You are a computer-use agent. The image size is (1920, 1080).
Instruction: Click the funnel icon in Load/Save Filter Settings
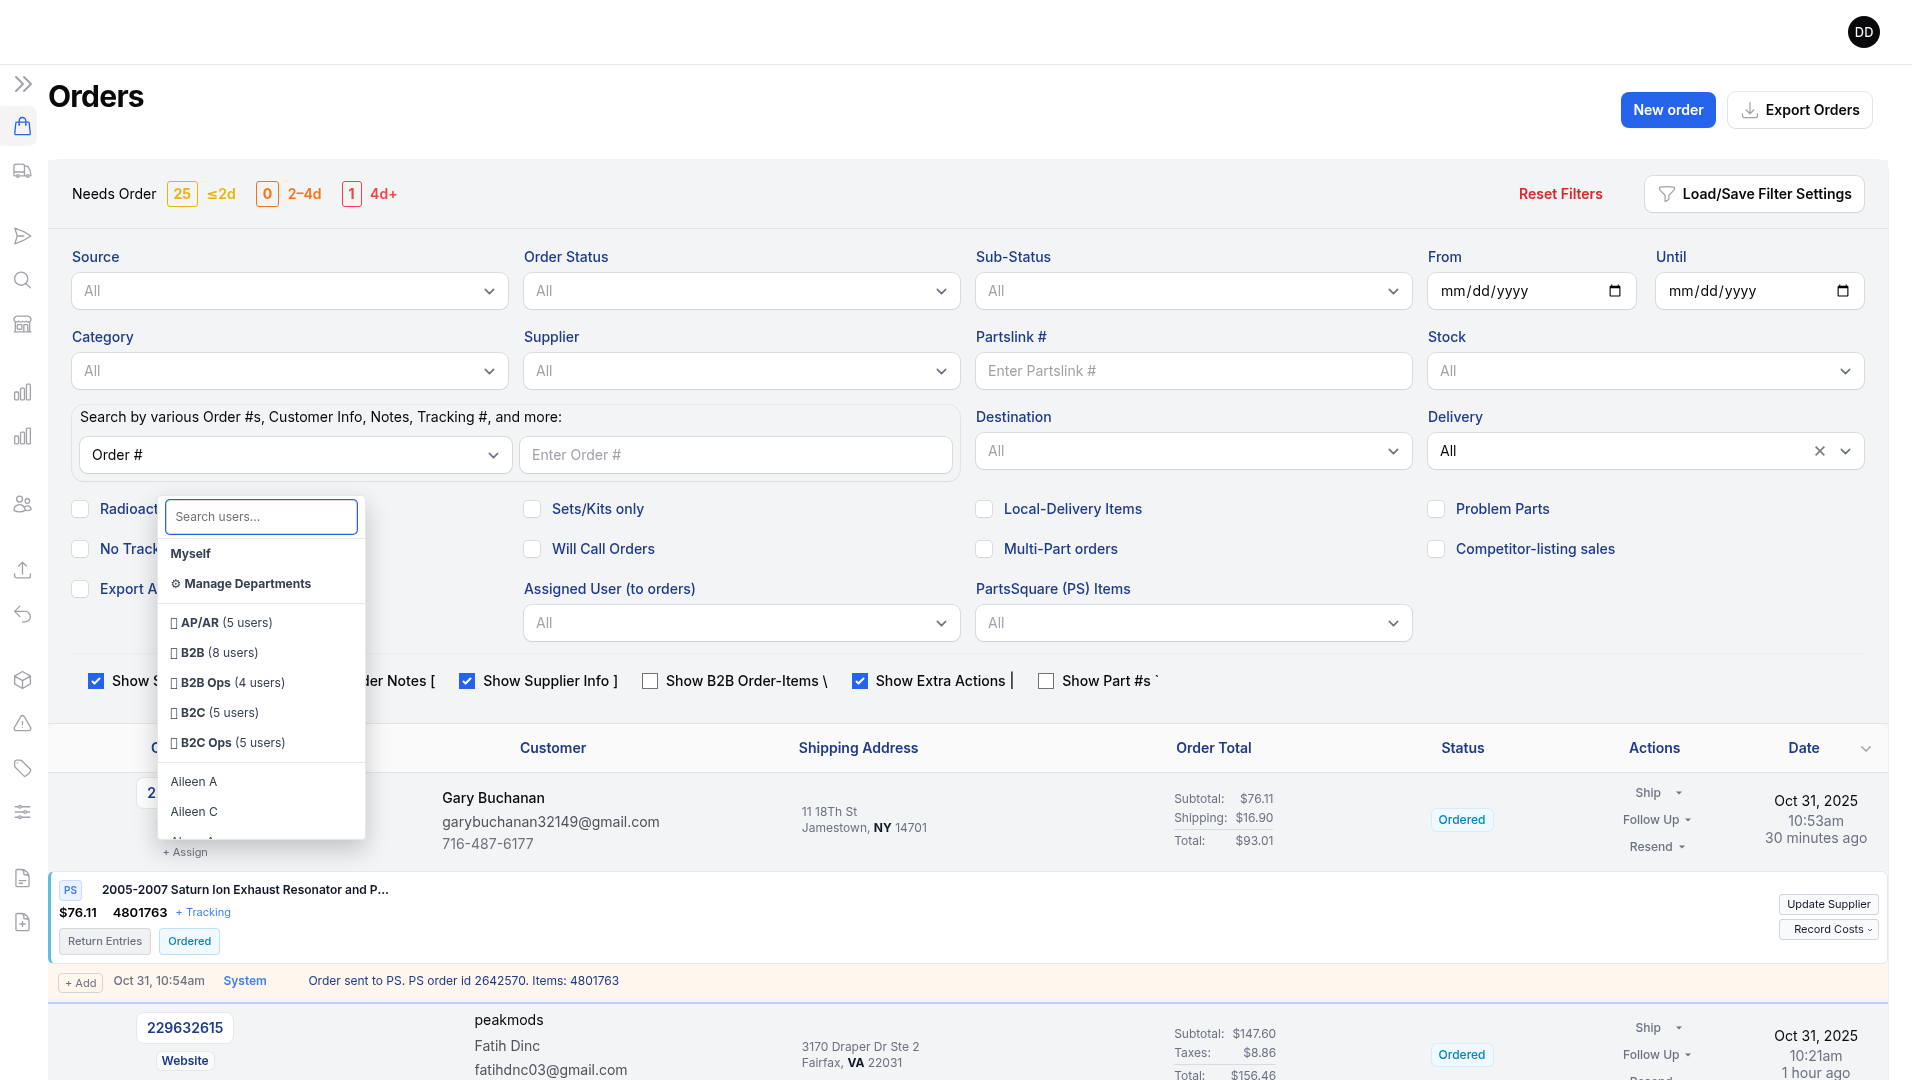(1666, 194)
